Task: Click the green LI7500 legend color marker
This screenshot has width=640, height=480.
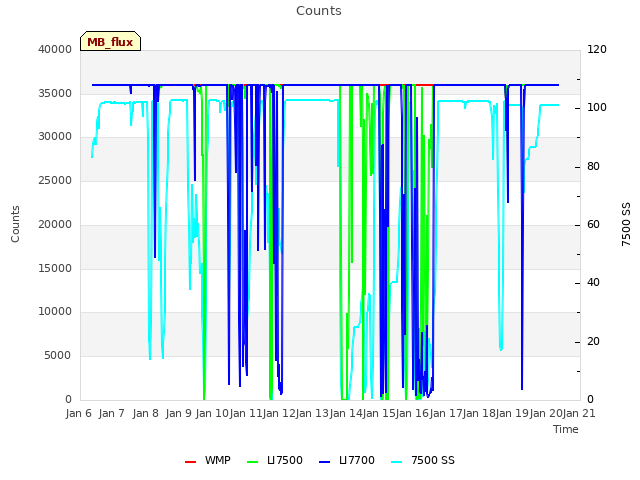Action: (253, 462)
